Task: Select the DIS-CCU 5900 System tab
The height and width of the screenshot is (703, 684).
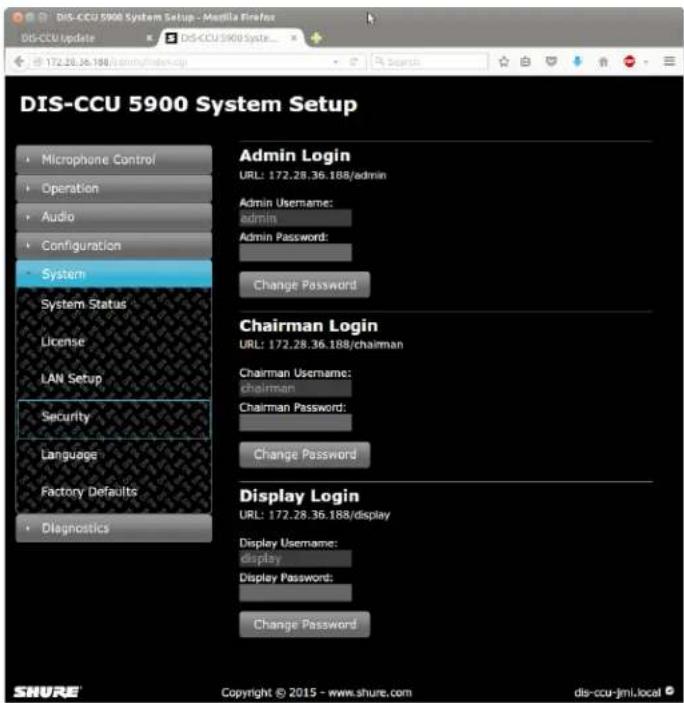Action: tap(231, 38)
